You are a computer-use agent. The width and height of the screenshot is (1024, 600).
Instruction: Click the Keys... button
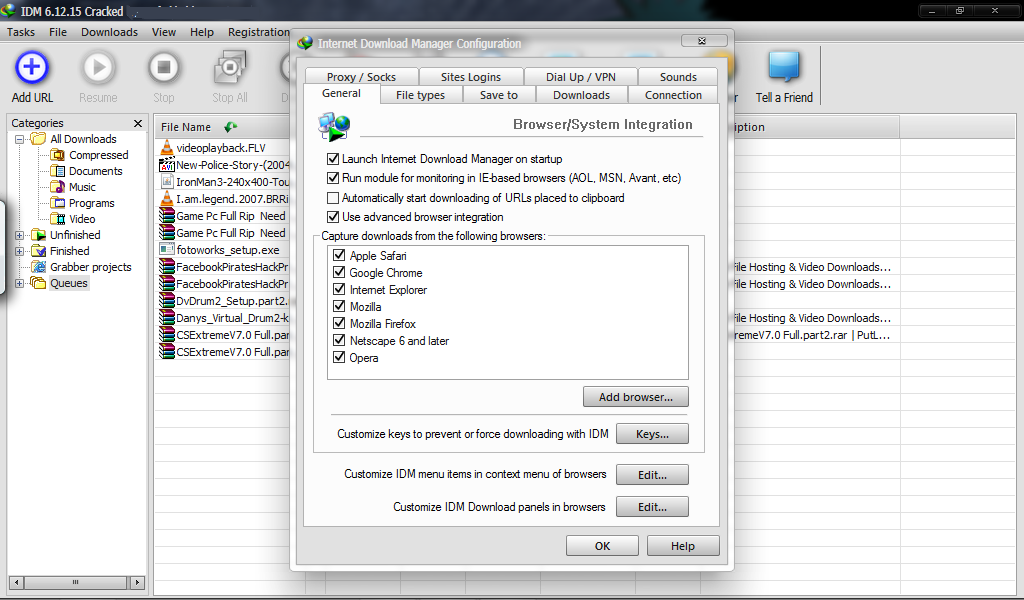652,434
